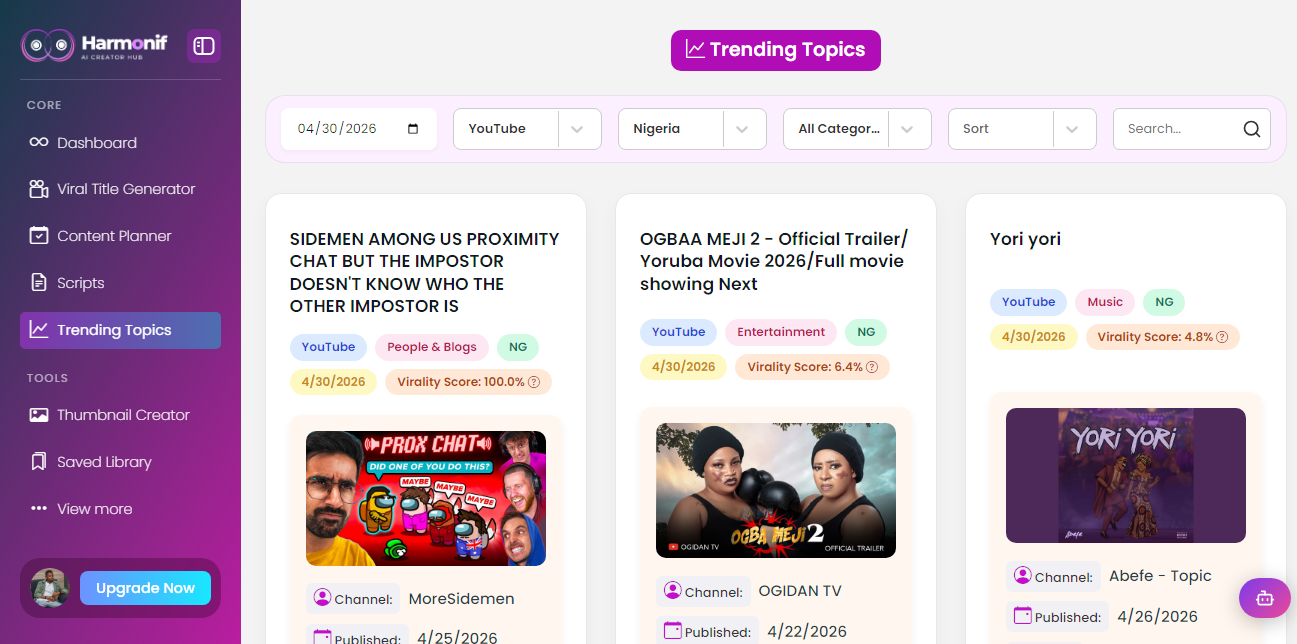Viewport: 1297px width, 644px height.
Task: Click the chevron arrow on Sort dropdown
Action: coord(1072,130)
